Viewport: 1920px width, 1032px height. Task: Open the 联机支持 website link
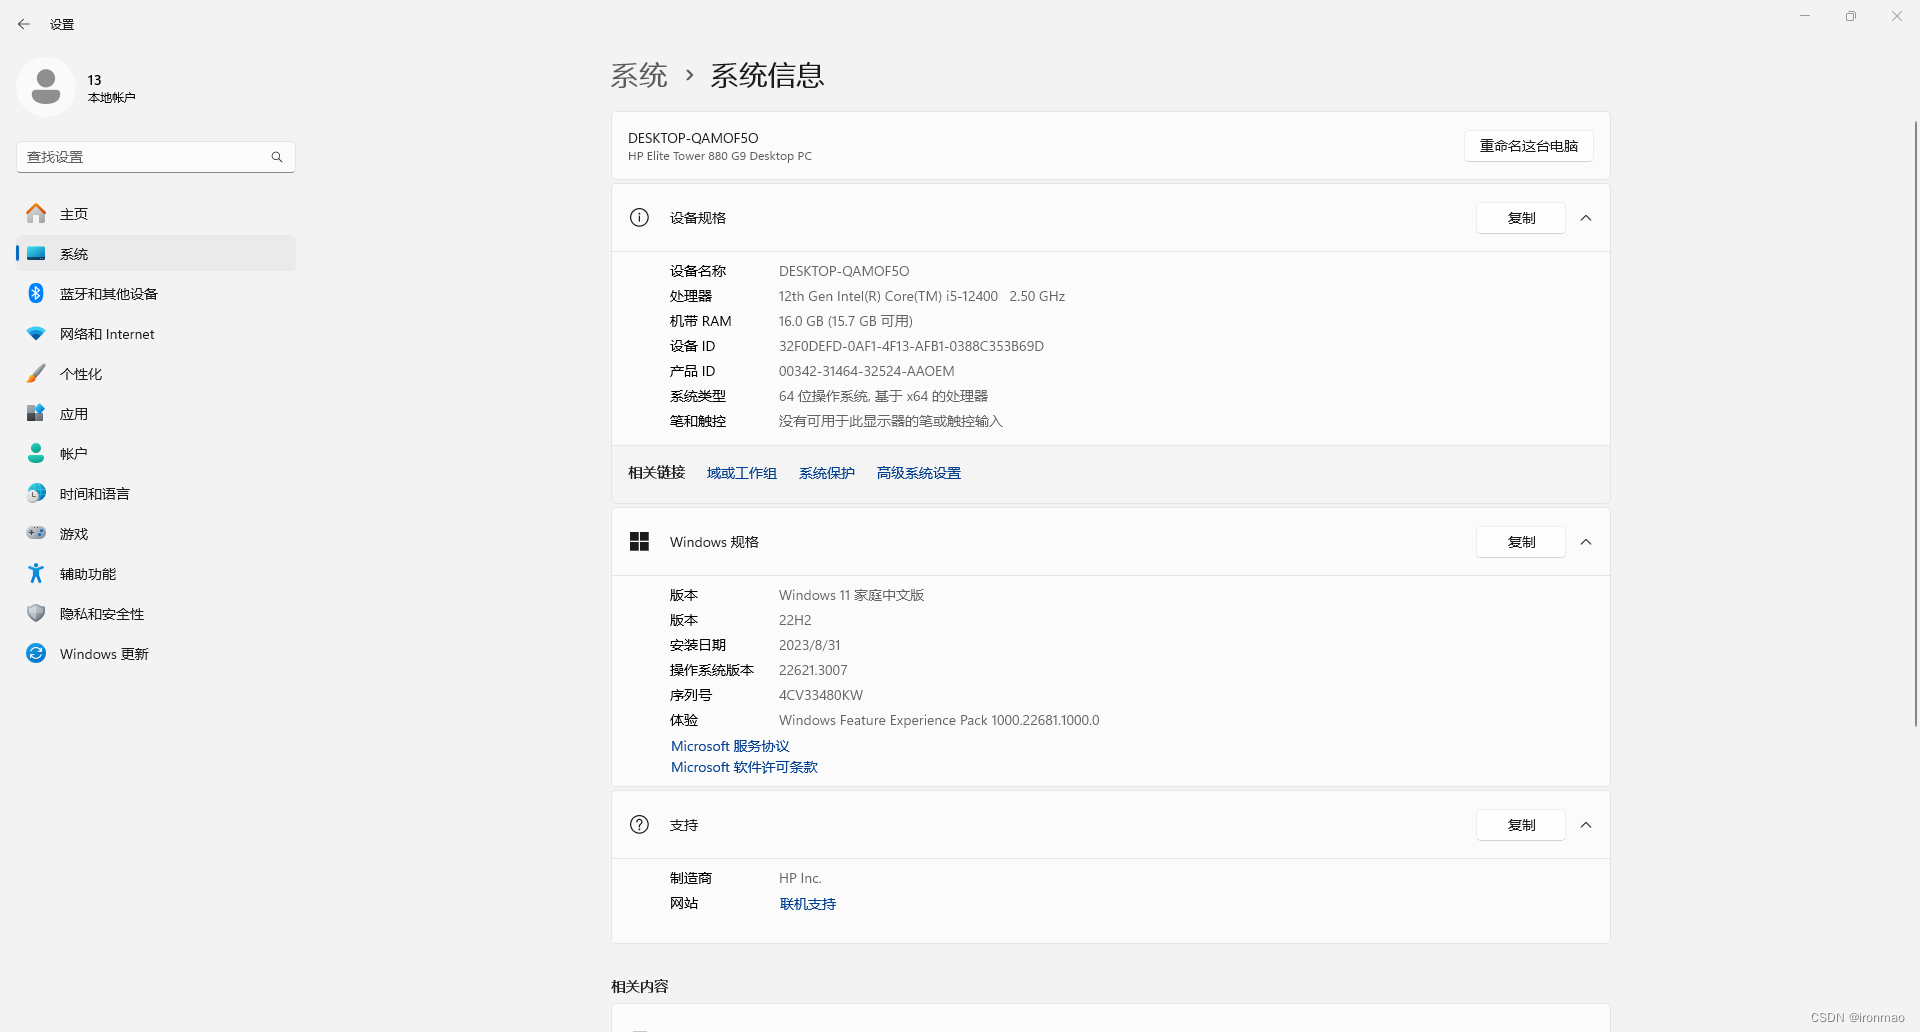808,904
